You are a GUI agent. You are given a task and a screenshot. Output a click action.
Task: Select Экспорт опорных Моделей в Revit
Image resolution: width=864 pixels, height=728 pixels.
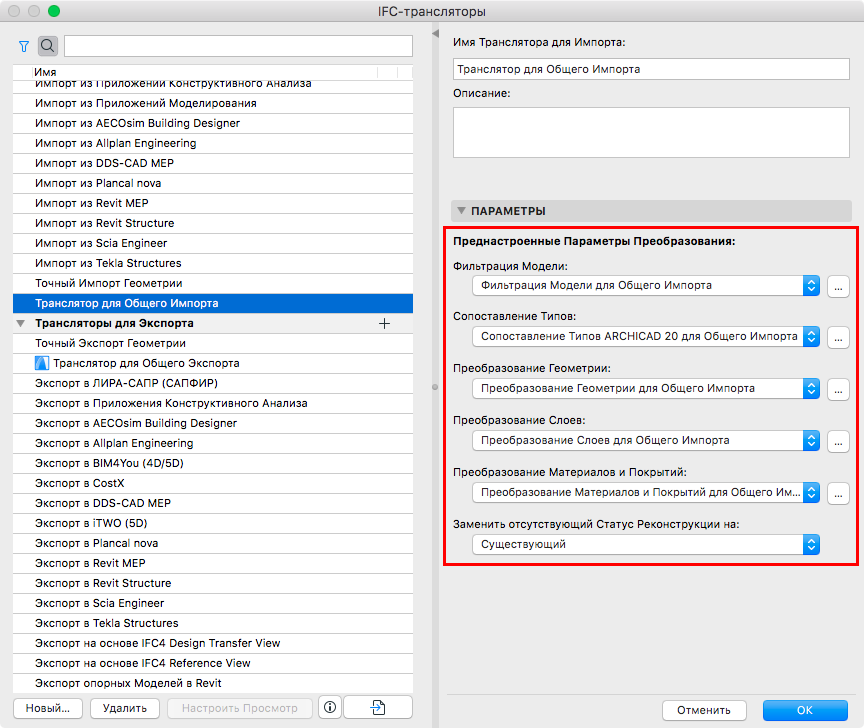[x=213, y=683]
